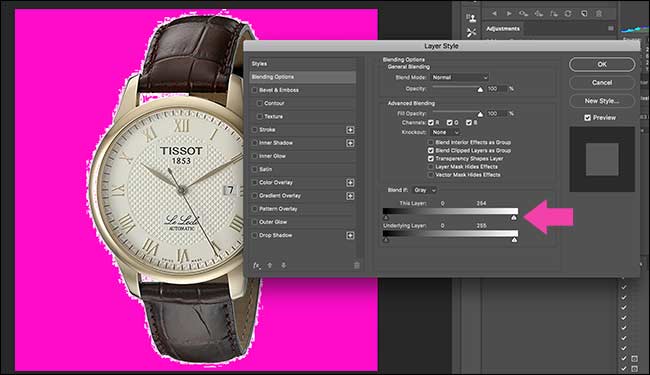
Task: Click the plus icon next to Stroke
Action: (x=350, y=130)
